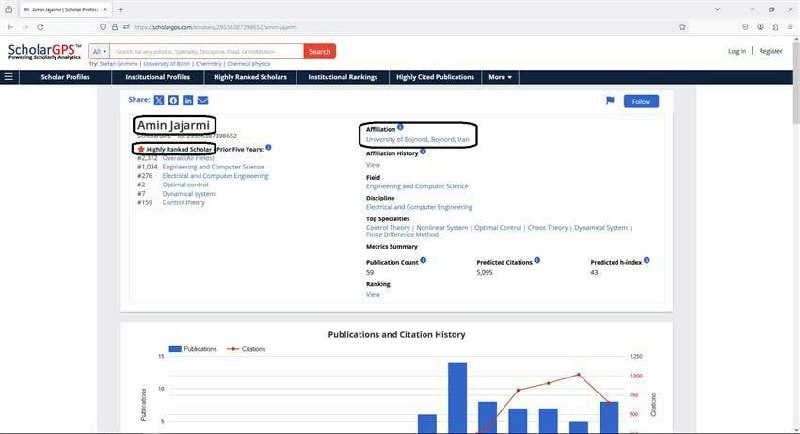Click info icon beside Affiliation
The height and width of the screenshot is (434, 800).
400,127
